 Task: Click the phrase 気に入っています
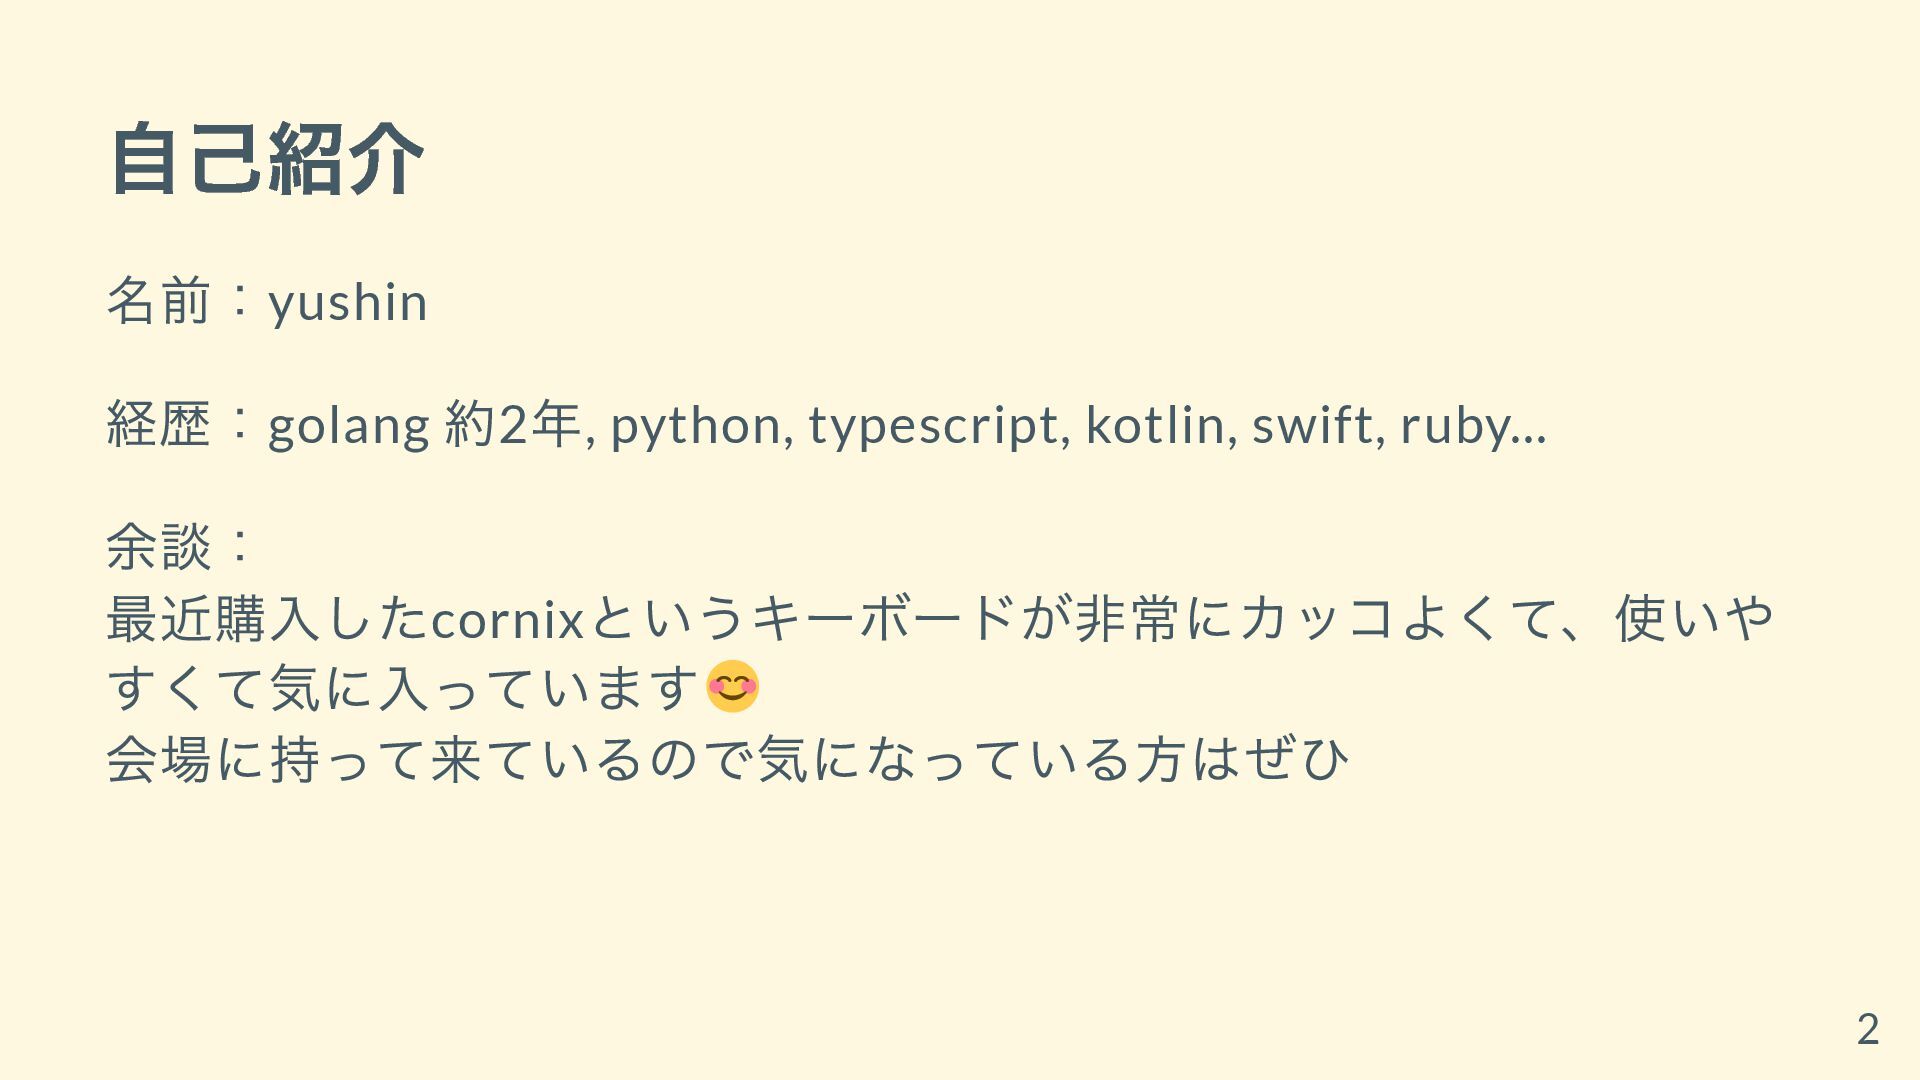tap(484, 688)
